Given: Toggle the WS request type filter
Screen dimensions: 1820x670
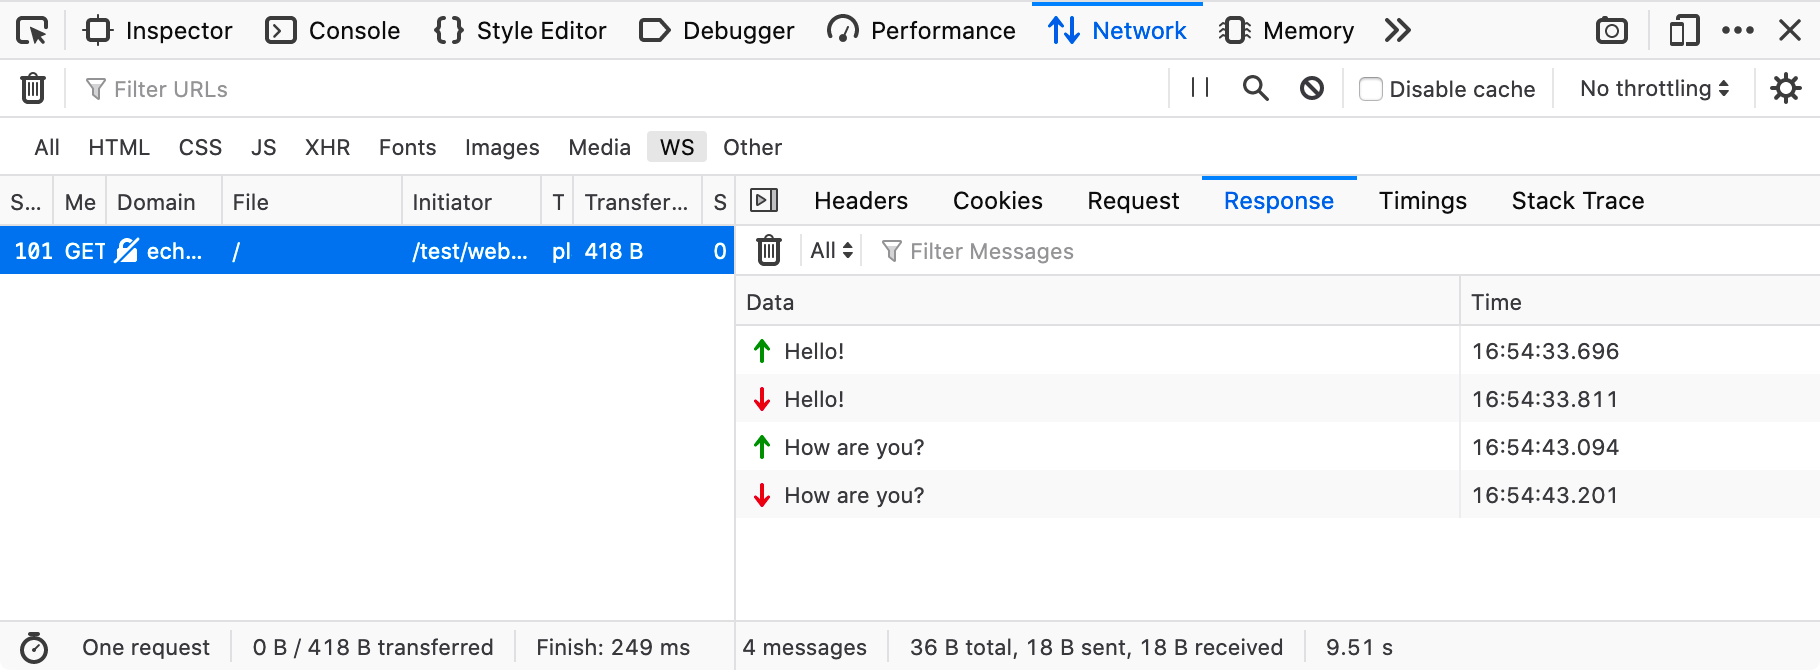Looking at the screenshot, I should point(676,147).
